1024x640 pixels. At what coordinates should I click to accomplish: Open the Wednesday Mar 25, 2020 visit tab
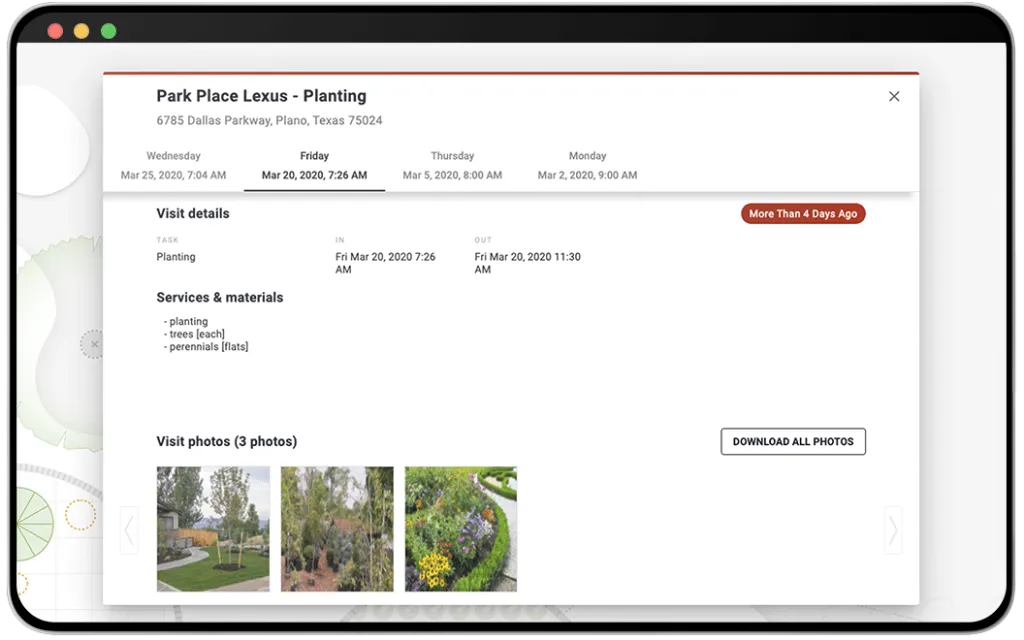tap(173, 166)
